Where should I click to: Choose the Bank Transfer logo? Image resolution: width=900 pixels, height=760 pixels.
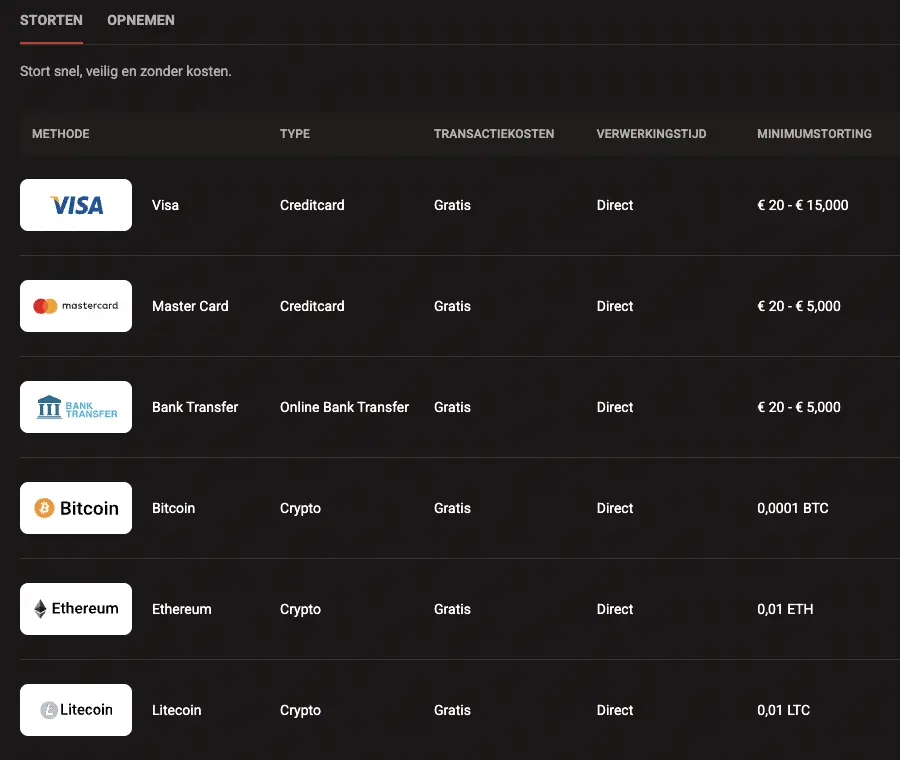[x=76, y=407]
